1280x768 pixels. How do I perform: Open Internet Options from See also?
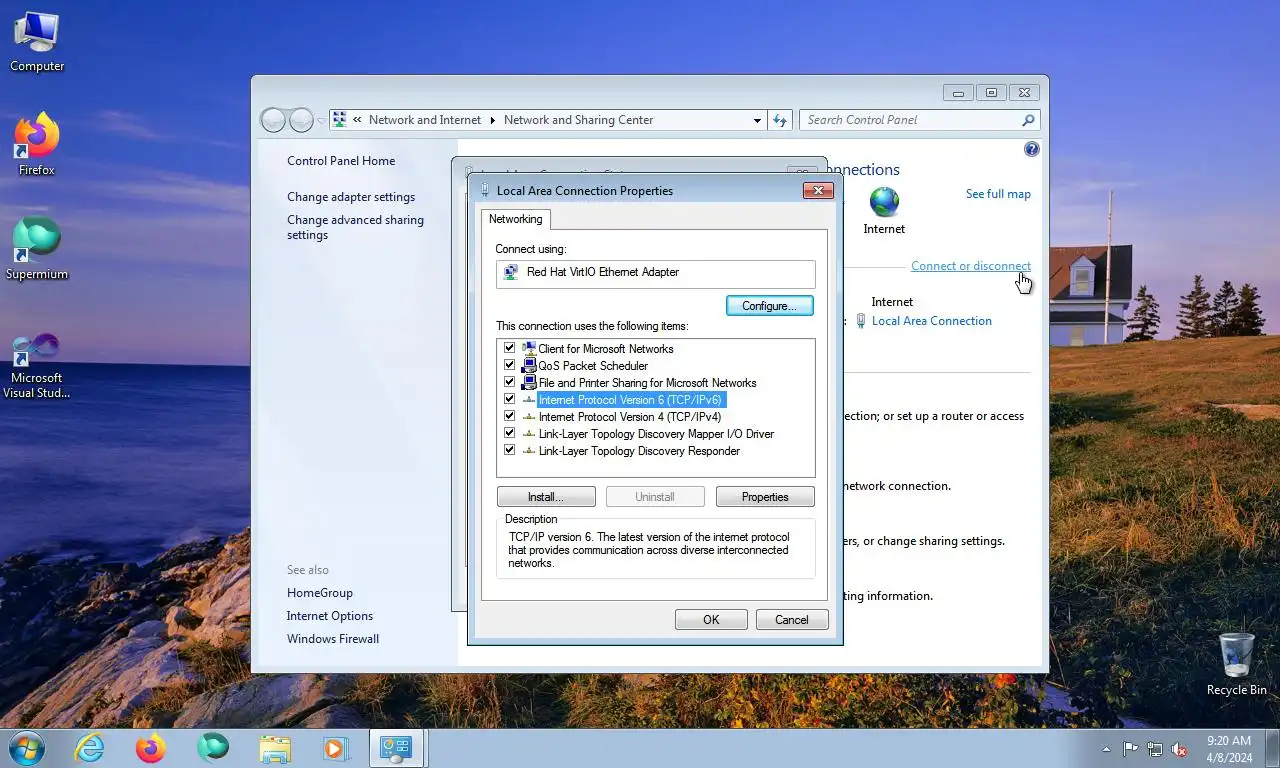(330, 616)
